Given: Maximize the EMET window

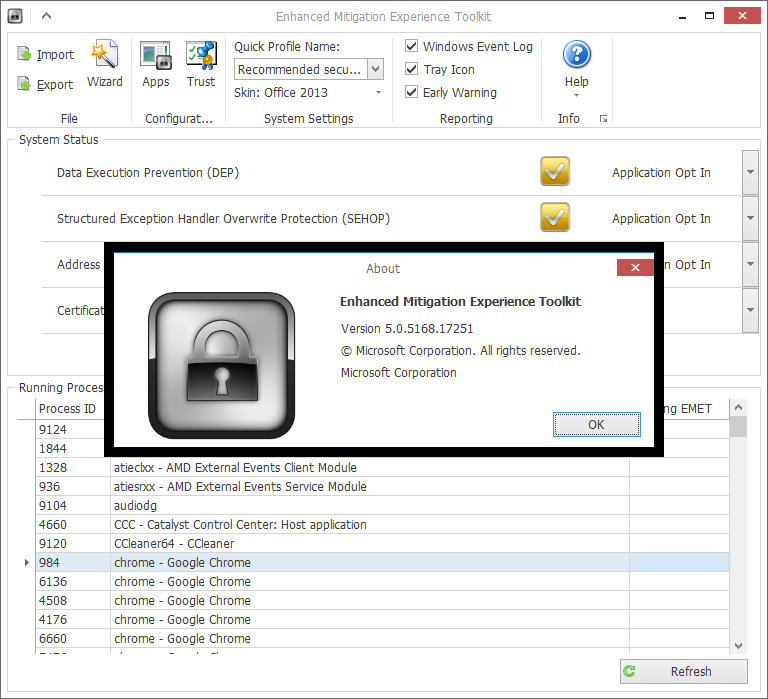Looking at the screenshot, I should click(709, 16).
